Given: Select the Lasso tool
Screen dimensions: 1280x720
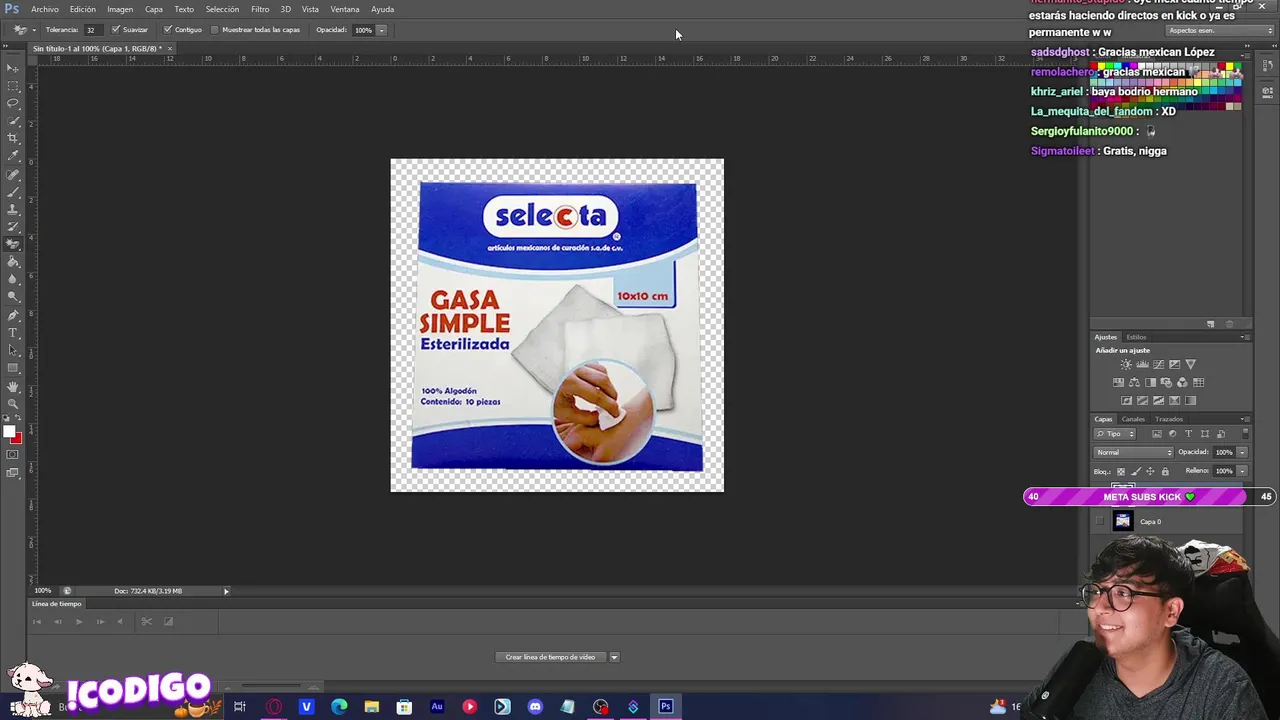Looking at the screenshot, I should [x=13, y=103].
